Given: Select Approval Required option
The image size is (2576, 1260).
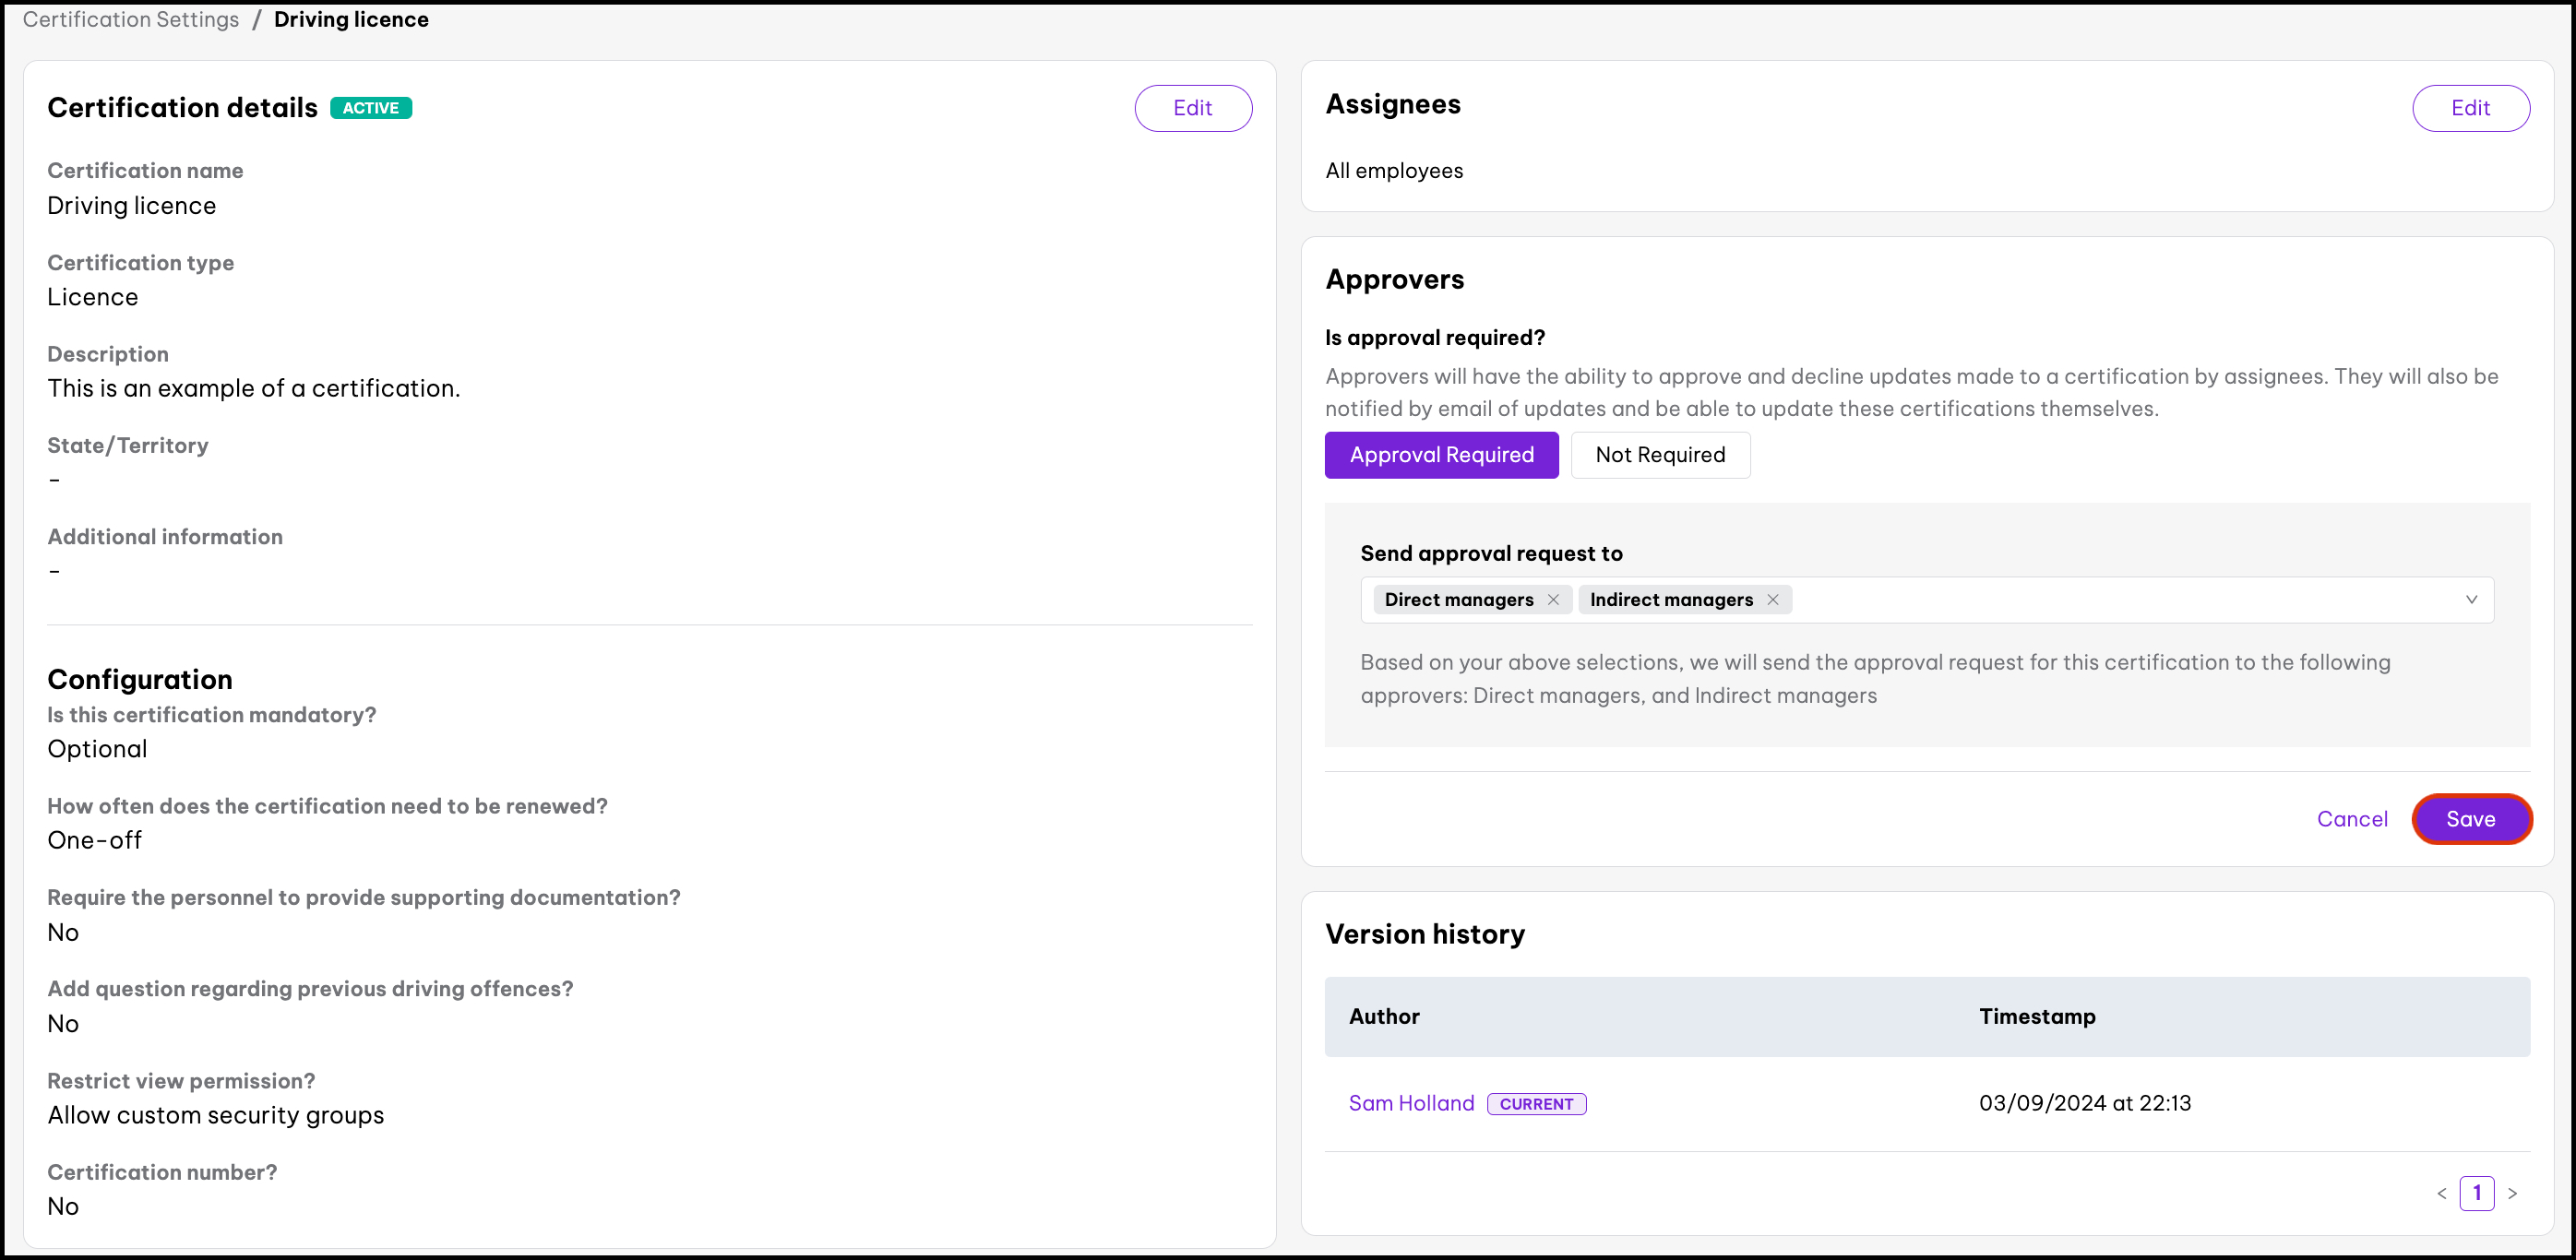Looking at the screenshot, I should (x=1441, y=455).
